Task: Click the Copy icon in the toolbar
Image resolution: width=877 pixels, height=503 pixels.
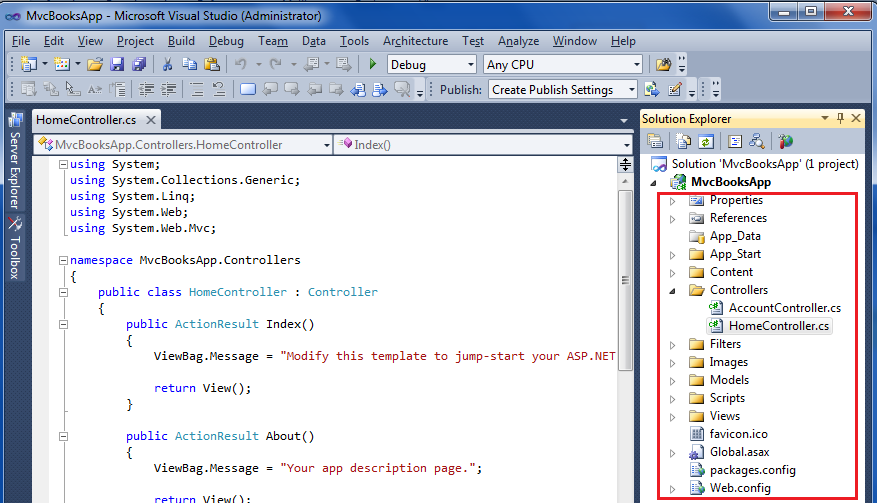Action: 189,64
